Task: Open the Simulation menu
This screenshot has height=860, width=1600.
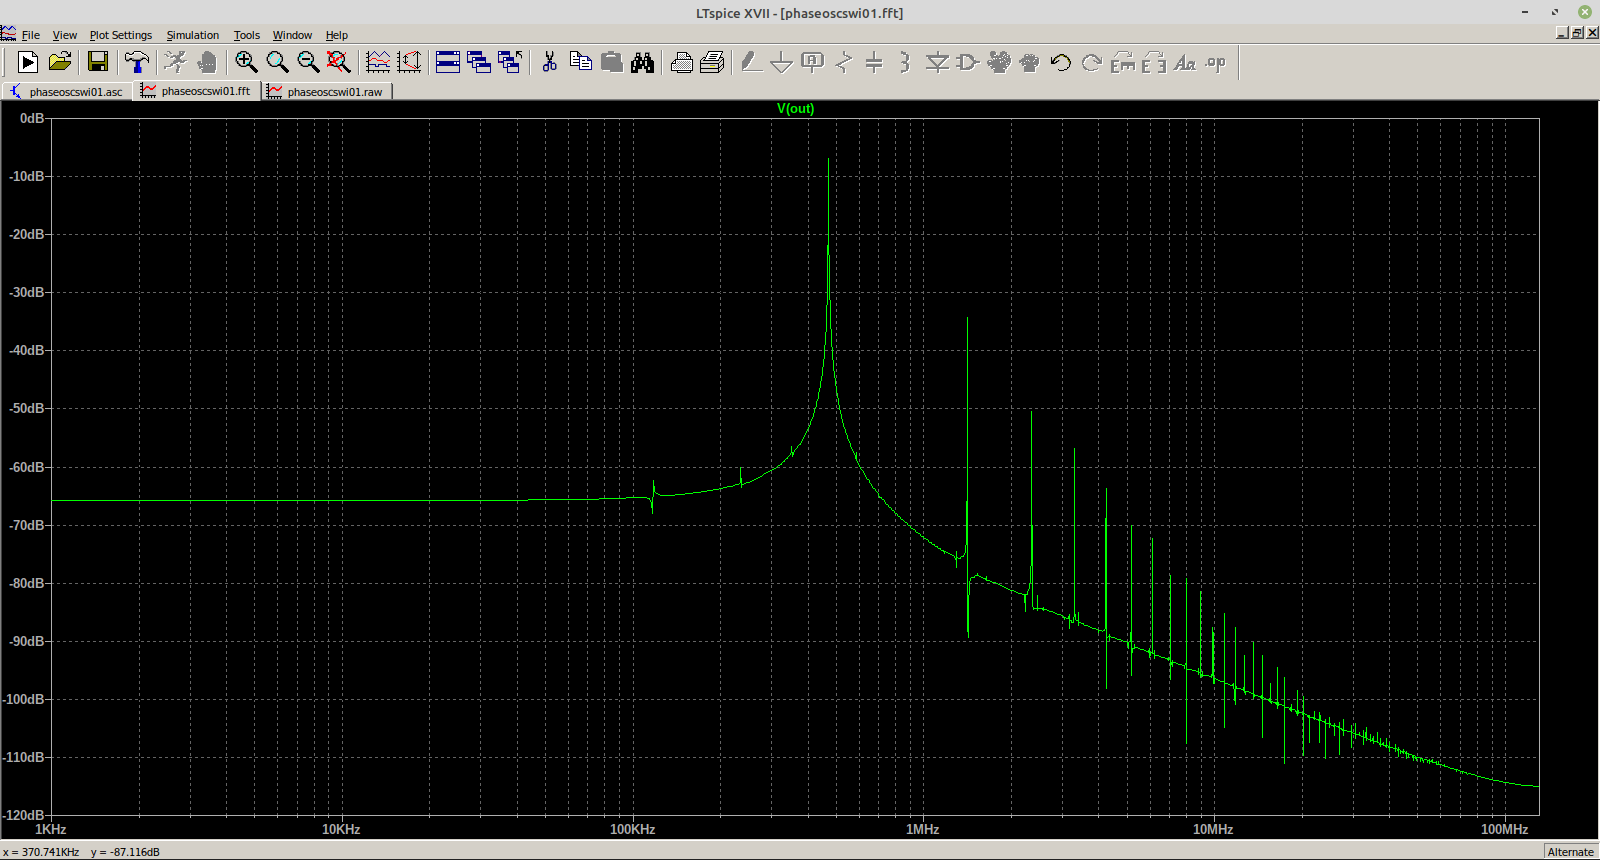Action: (193, 35)
